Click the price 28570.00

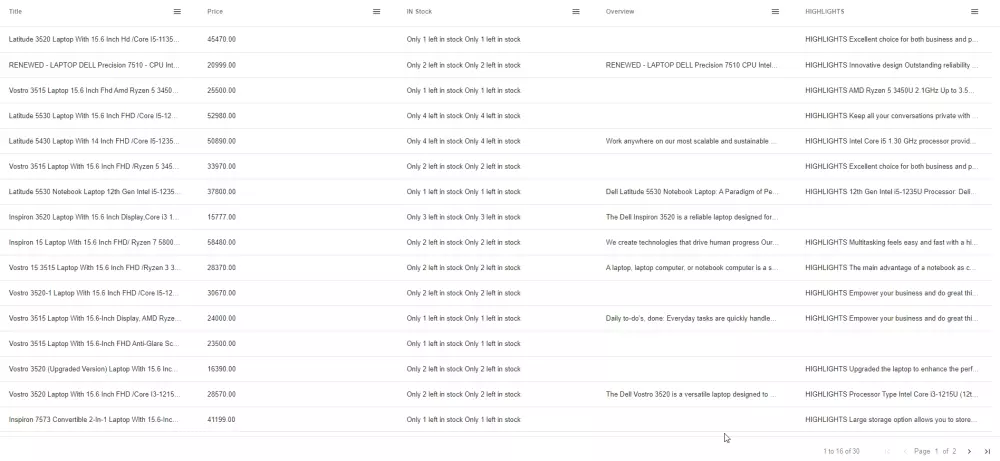[221, 395]
